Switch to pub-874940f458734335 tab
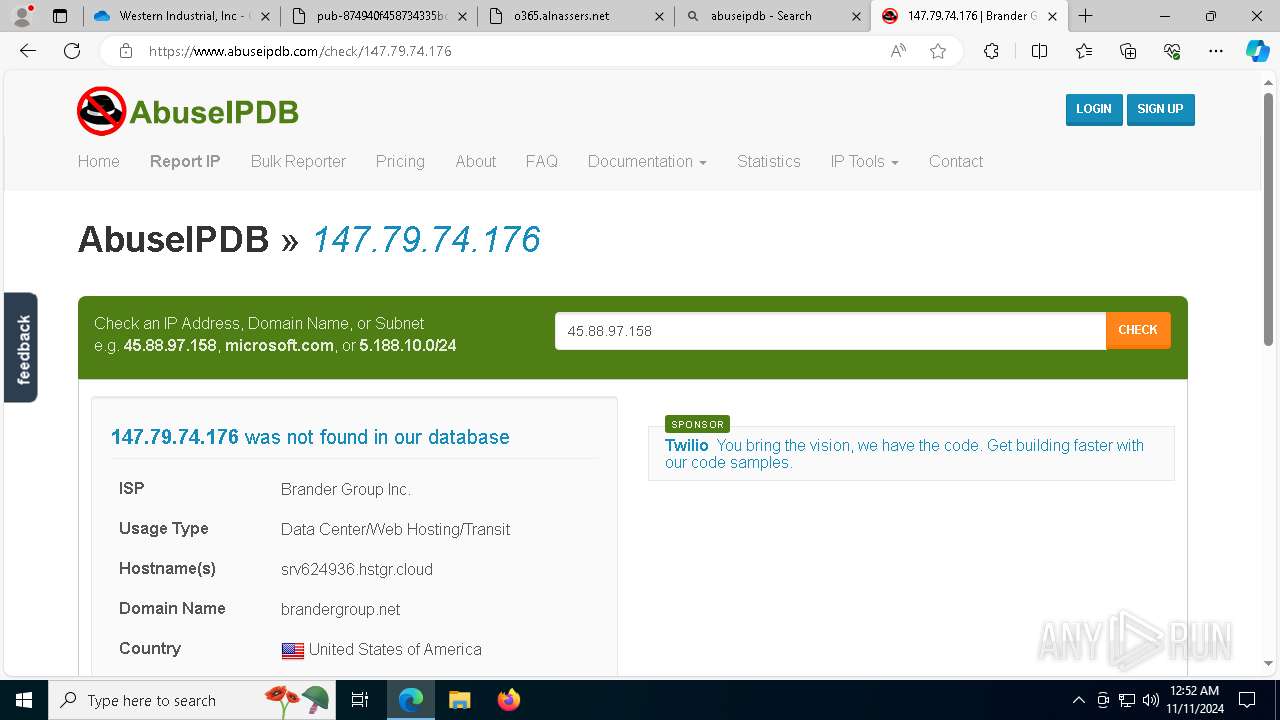Image resolution: width=1280 pixels, height=720 pixels. coord(376,16)
